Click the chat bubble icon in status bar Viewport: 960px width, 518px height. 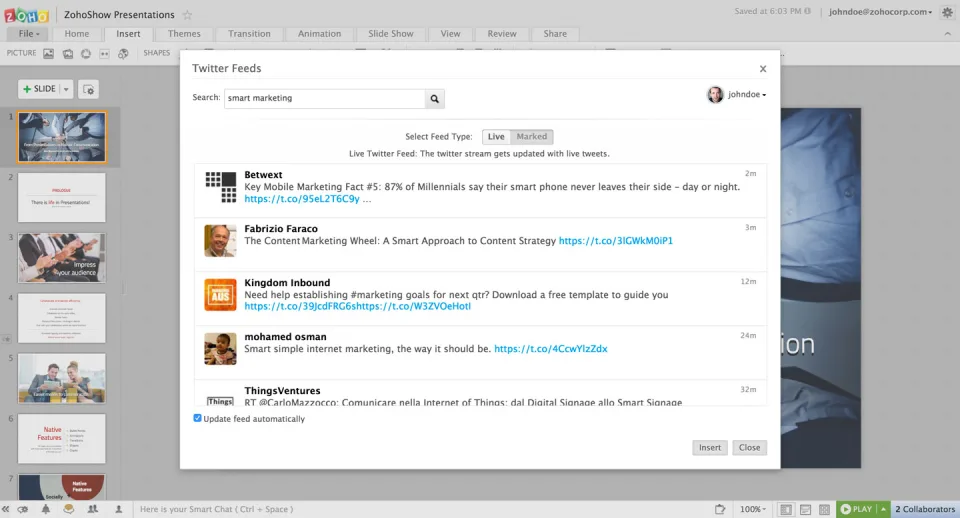coord(69,509)
